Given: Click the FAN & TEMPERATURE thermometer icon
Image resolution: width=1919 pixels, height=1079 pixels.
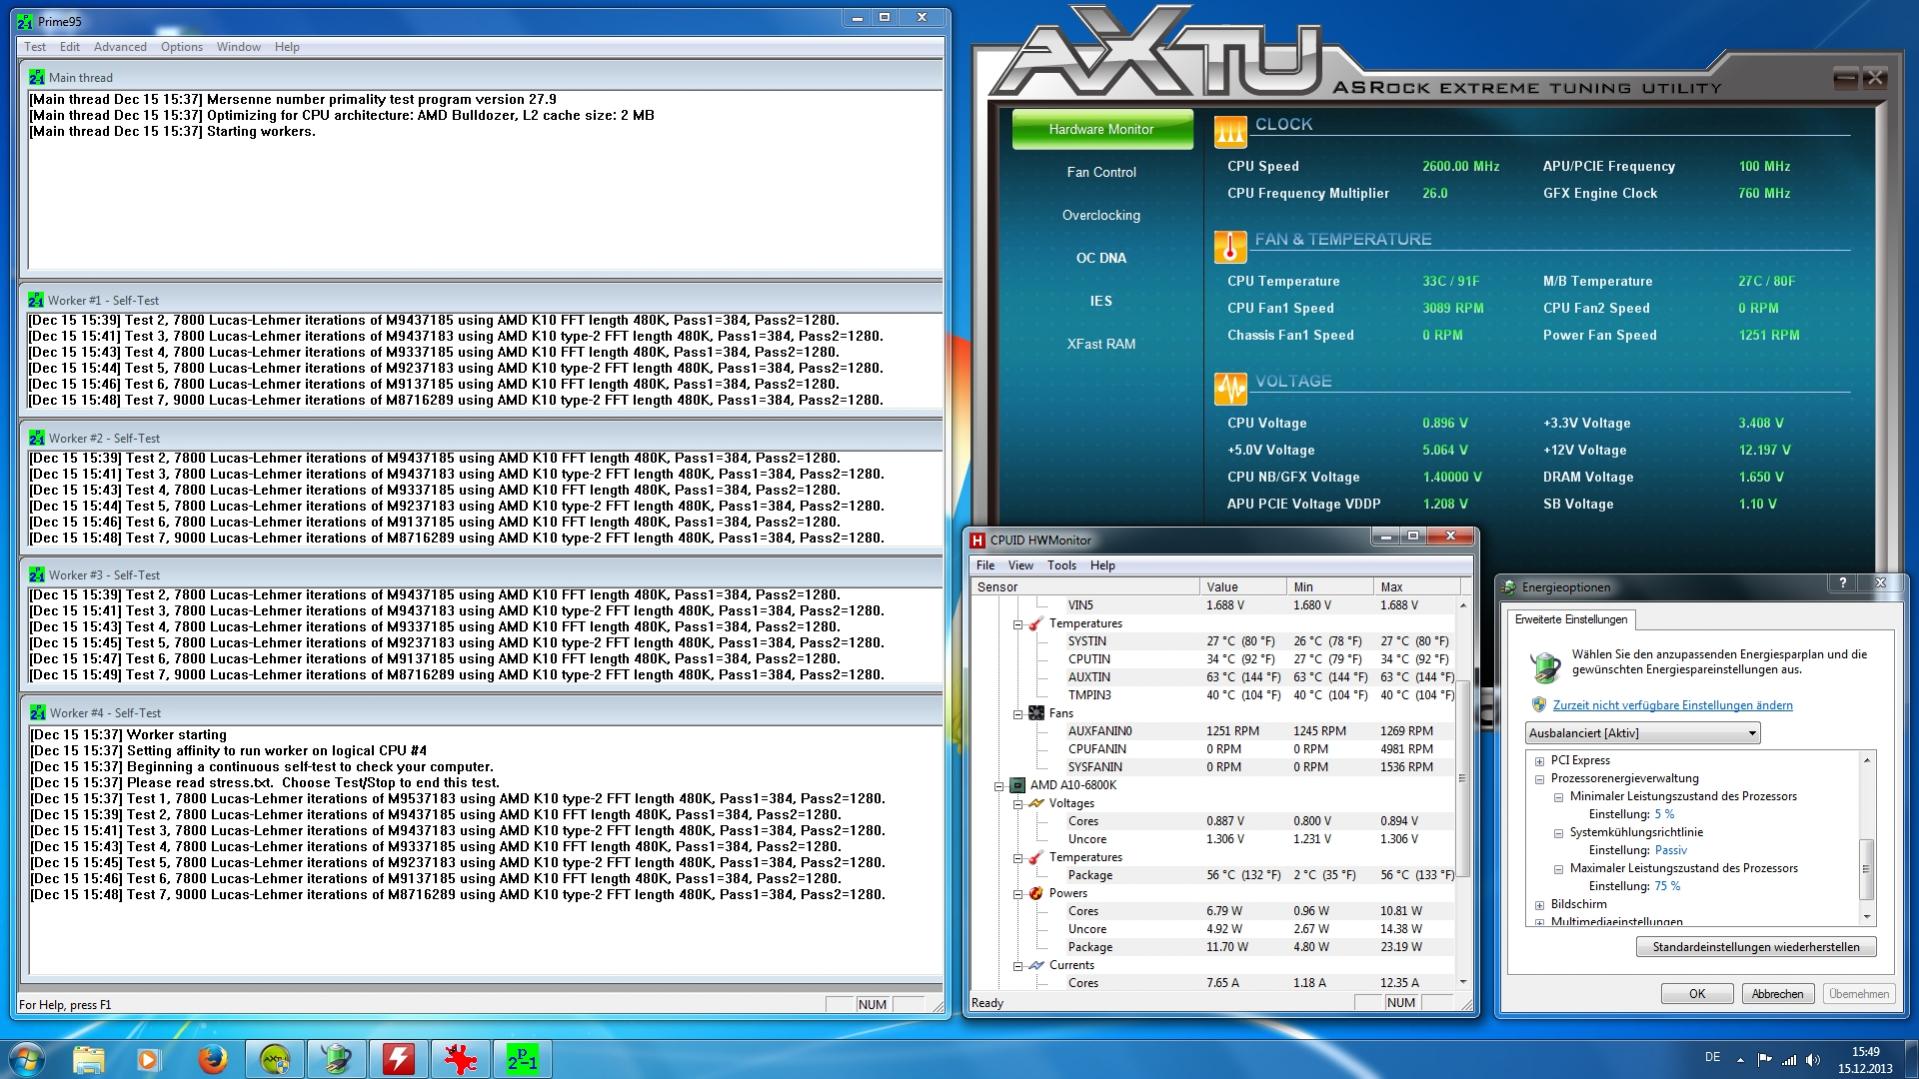Looking at the screenshot, I should pos(1230,246).
